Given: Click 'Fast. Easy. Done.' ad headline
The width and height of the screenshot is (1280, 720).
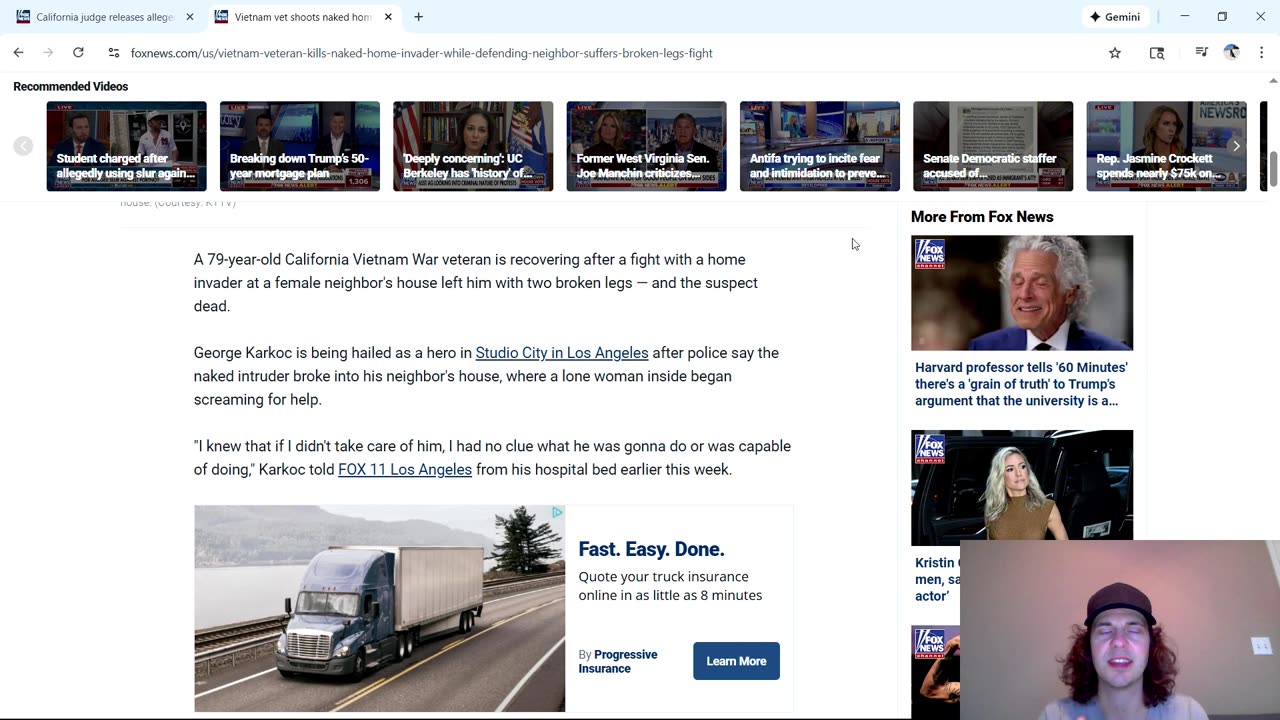Looking at the screenshot, I should click(651, 549).
